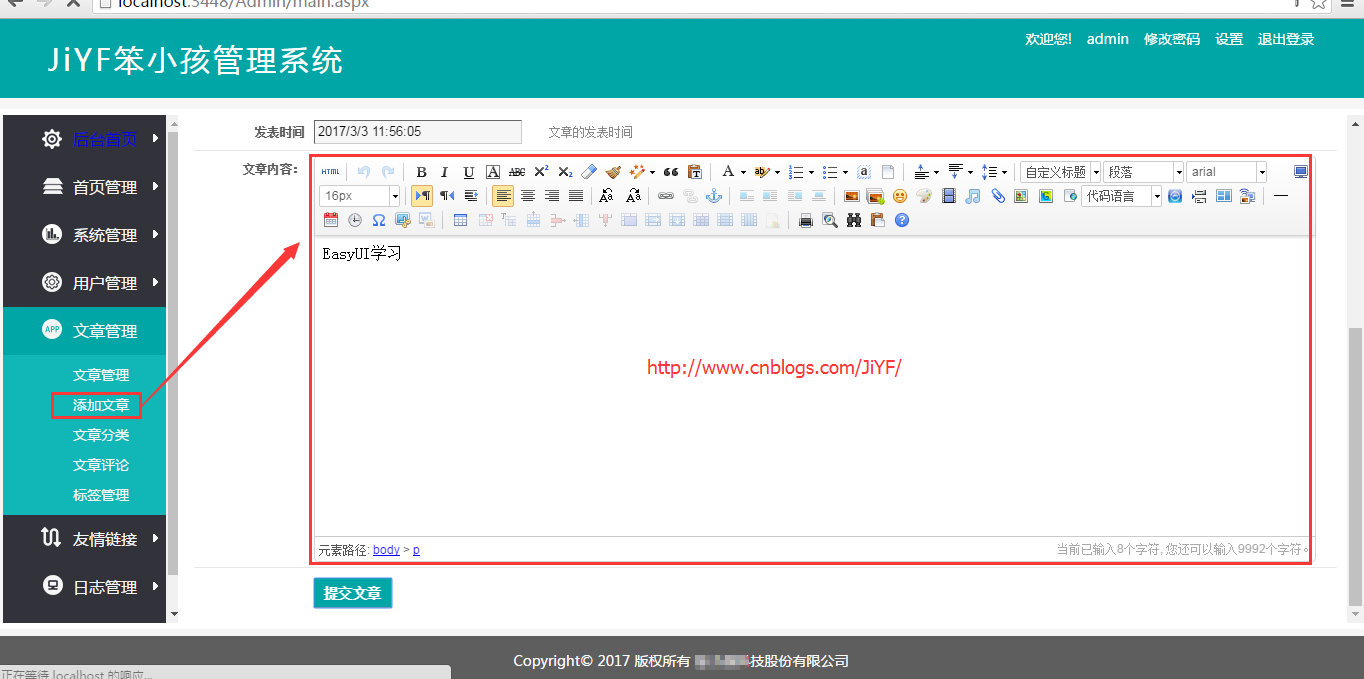Toggle center alignment
This screenshot has width=1364, height=679.
[528, 196]
